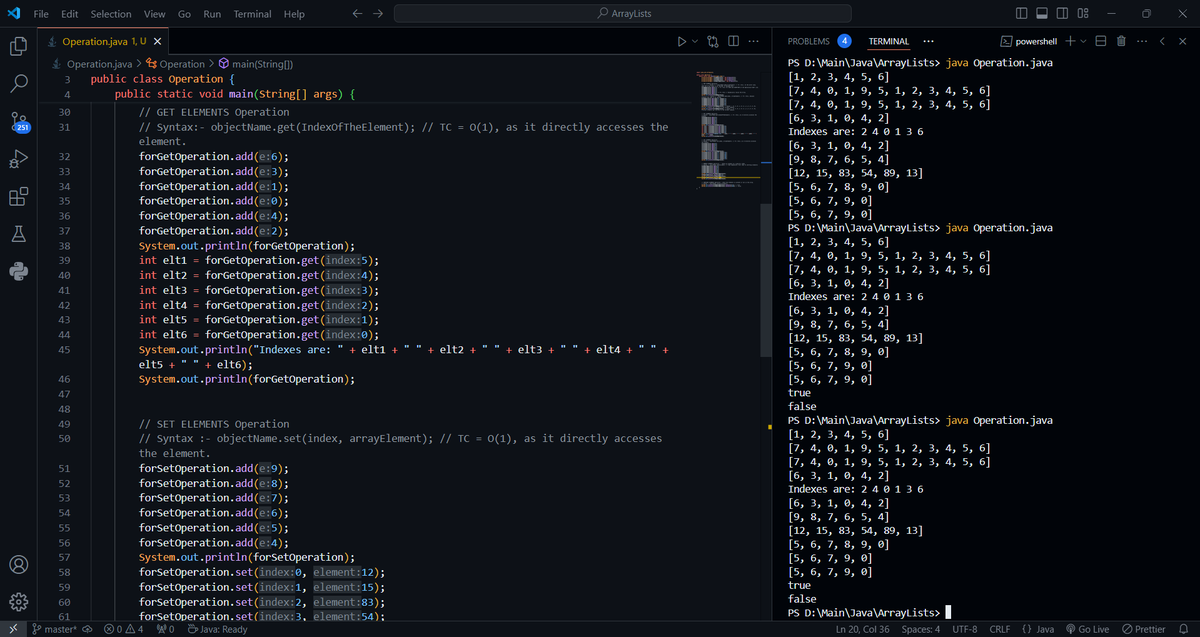Open errors and warnings count in status bar

(122, 629)
